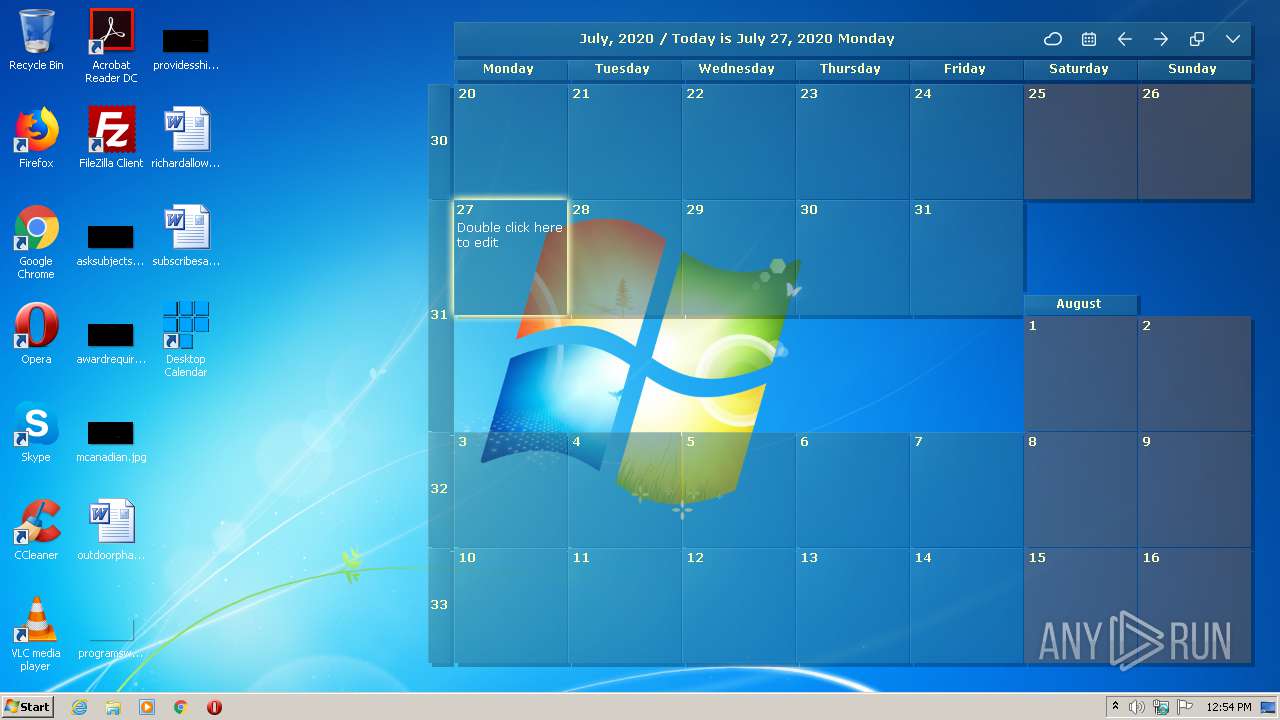
Task: Select the July 29 calendar cell
Action: click(738, 258)
